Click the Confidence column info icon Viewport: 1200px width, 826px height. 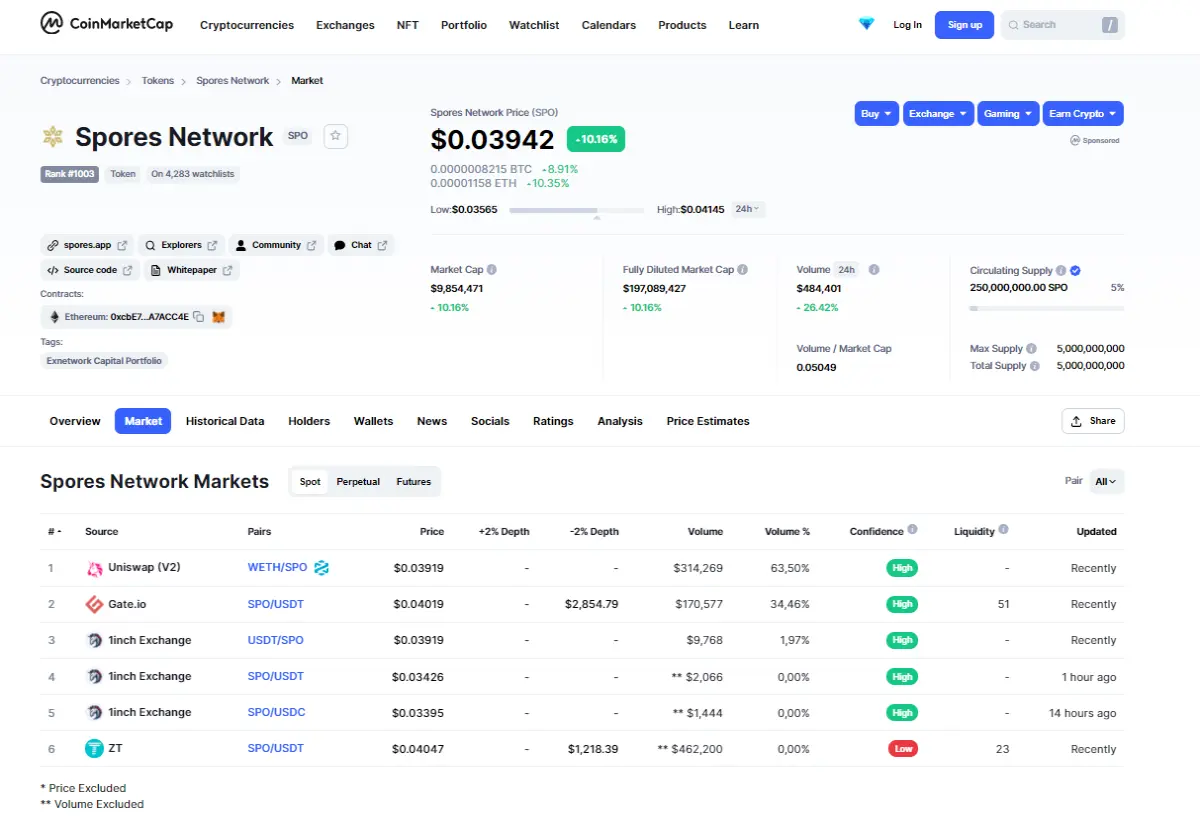912,530
